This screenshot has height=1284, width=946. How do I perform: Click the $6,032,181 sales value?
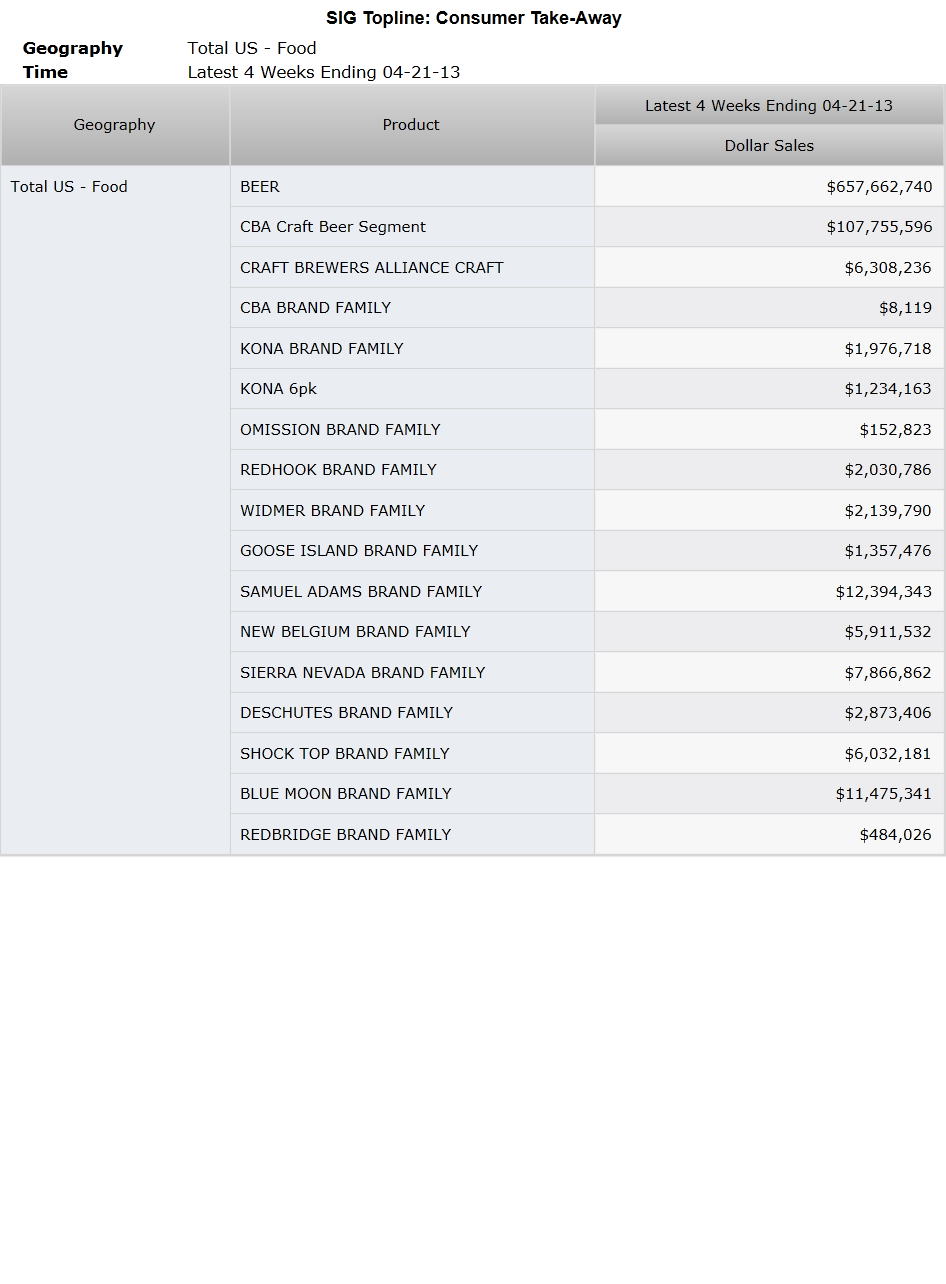[x=888, y=754]
